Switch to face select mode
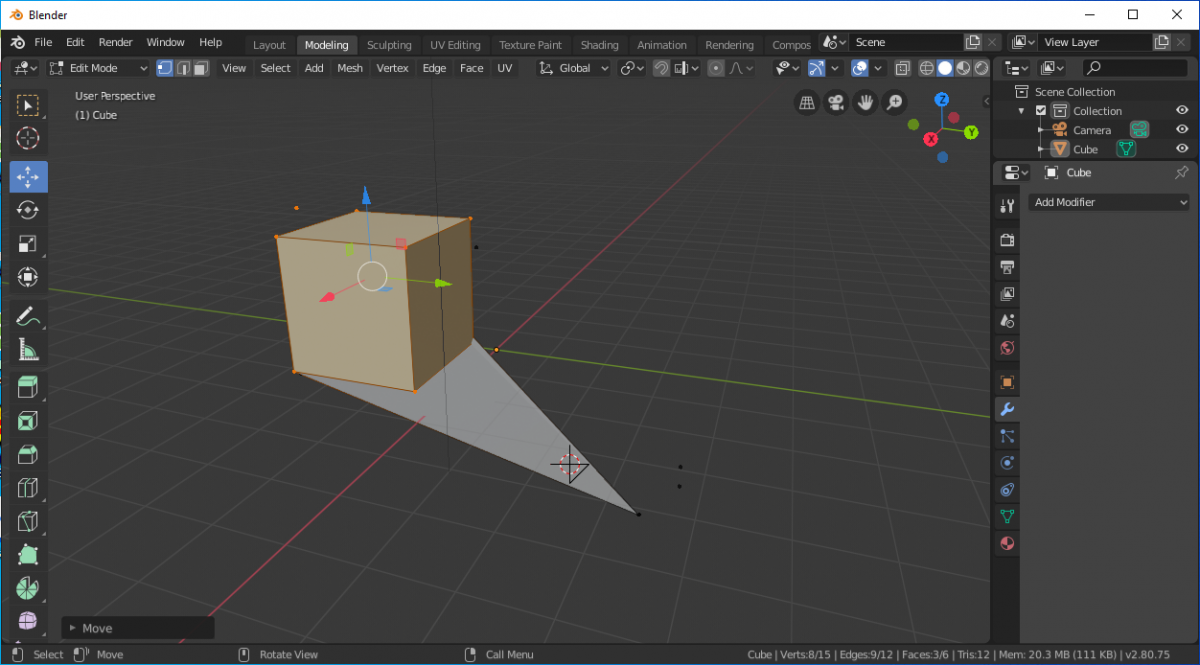This screenshot has height=665, width=1200. click(x=201, y=68)
